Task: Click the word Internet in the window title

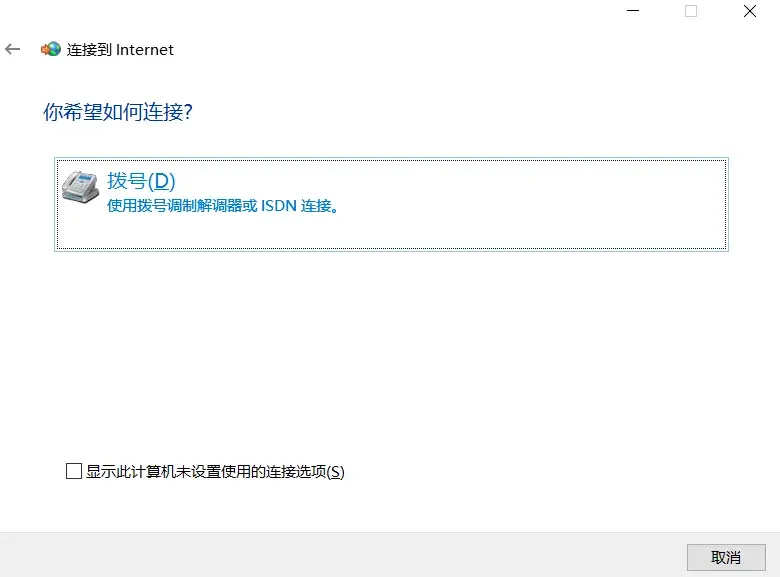Action: point(145,50)
